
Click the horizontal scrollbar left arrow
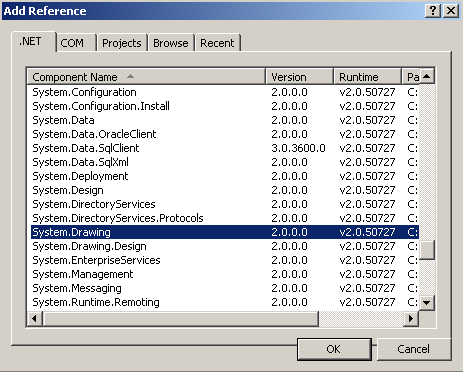coord(35,319)
